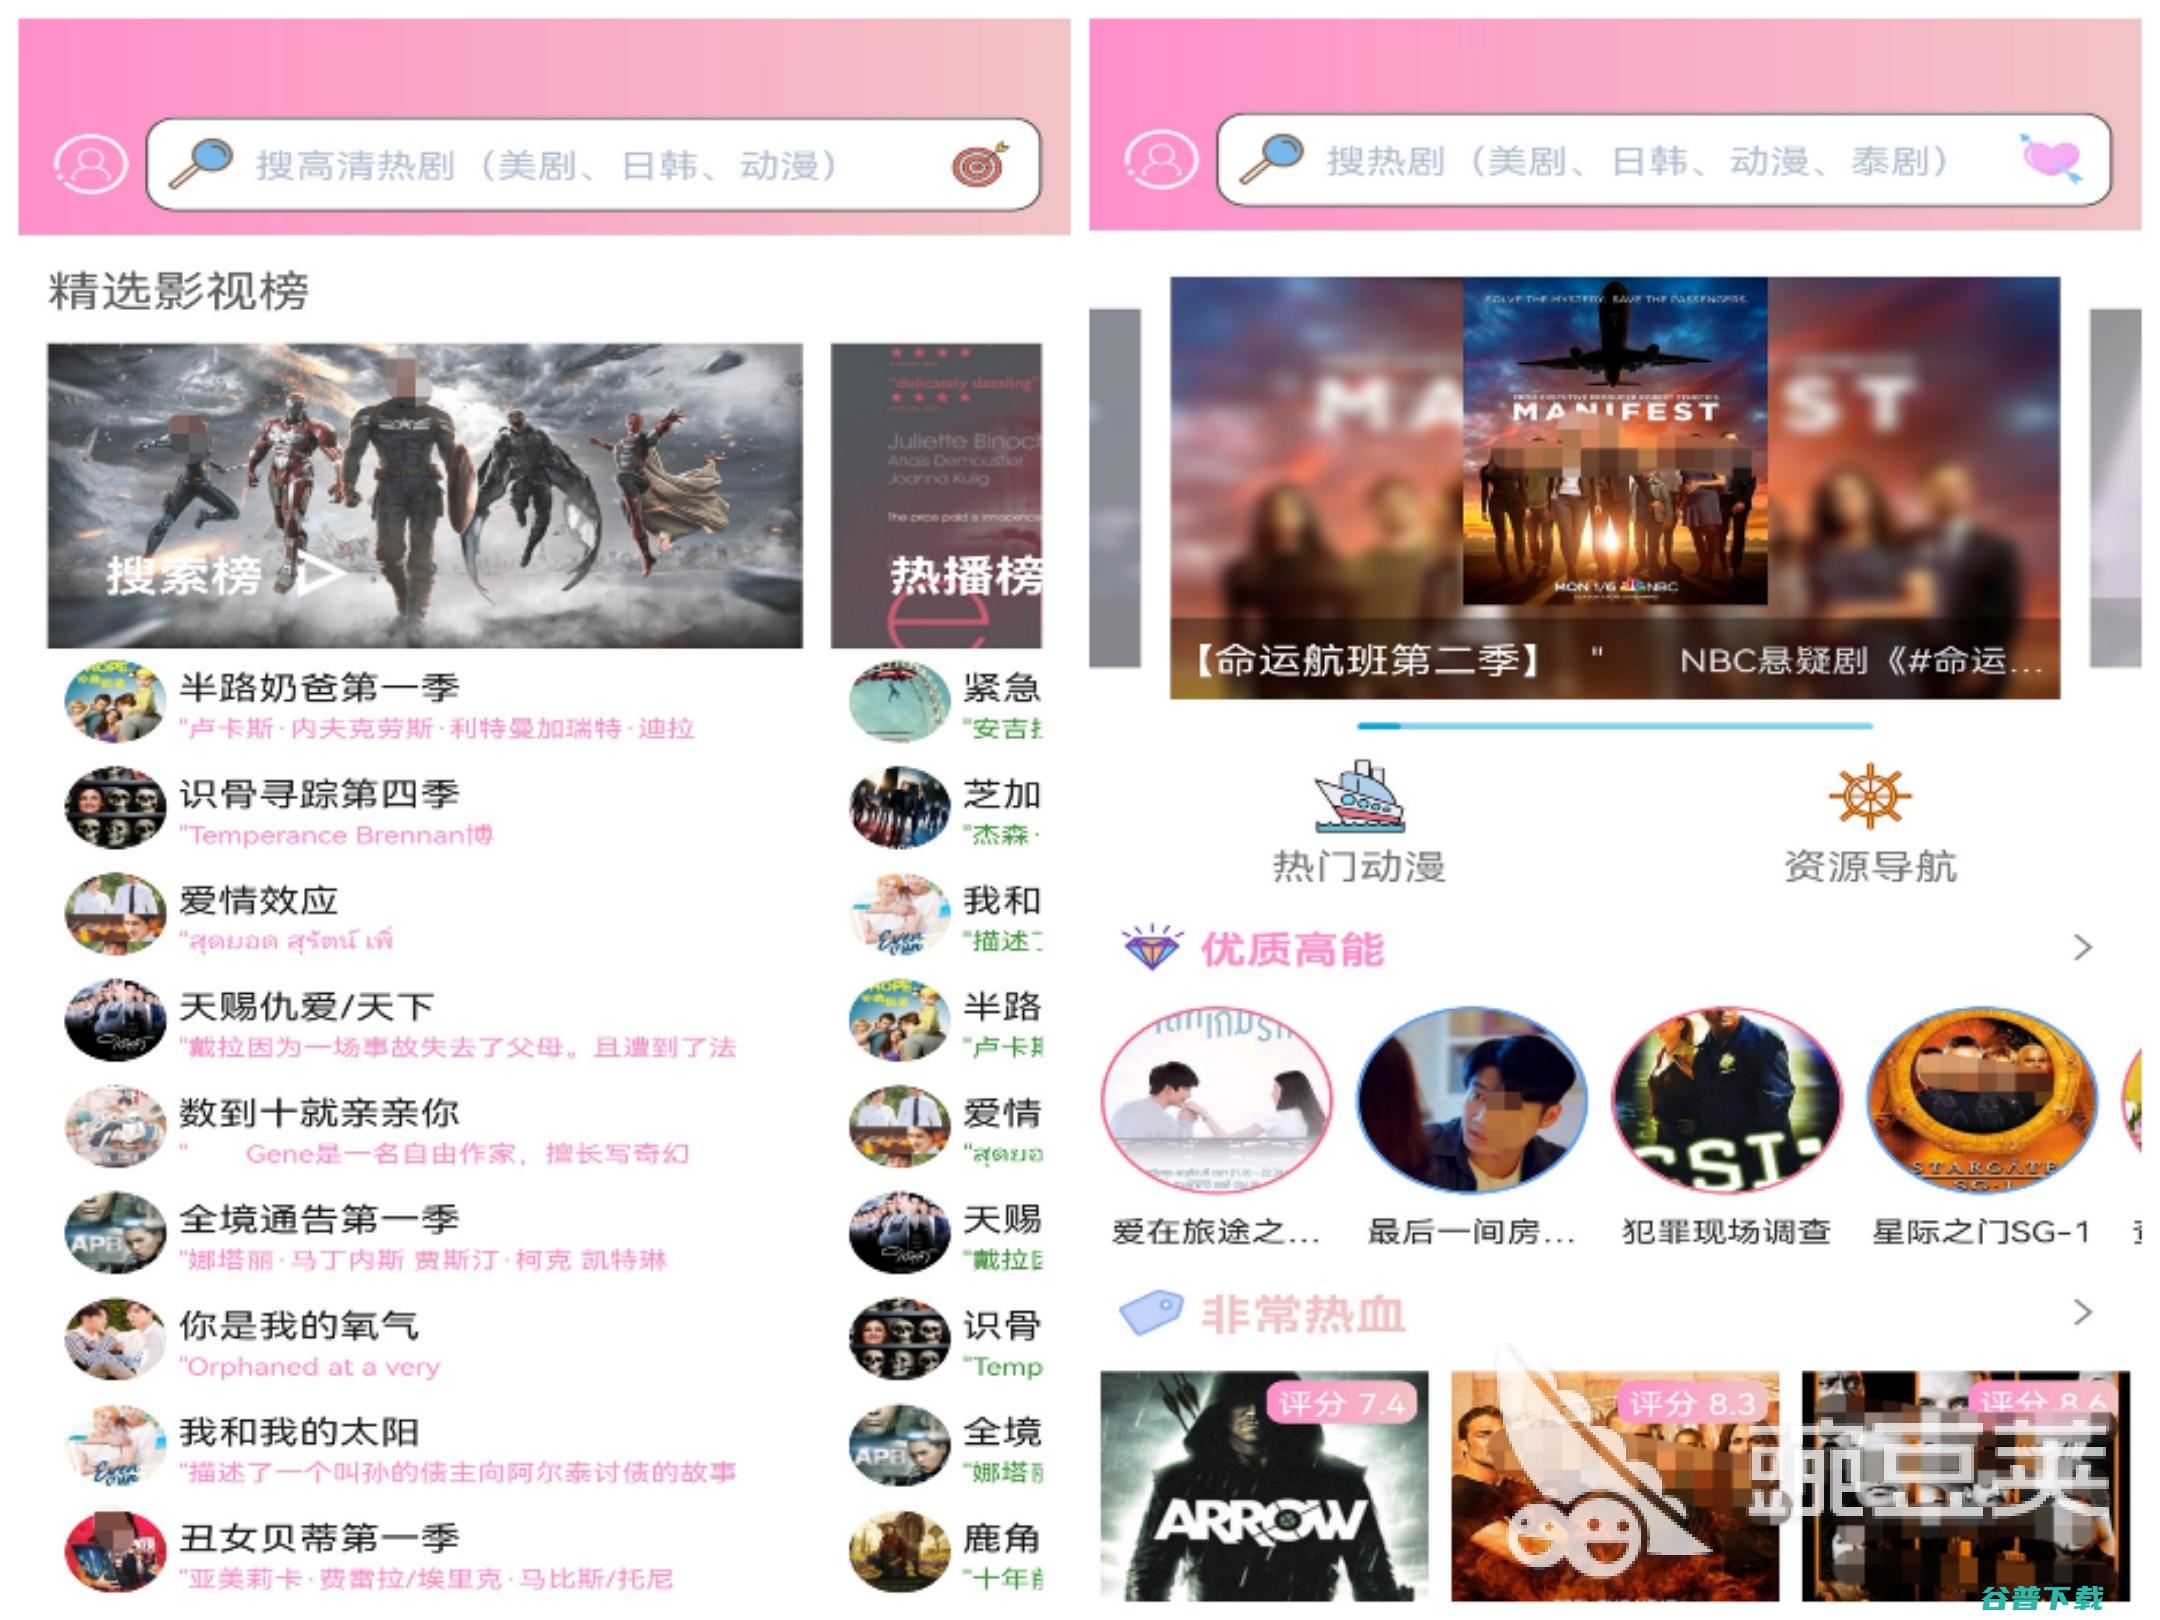
Task: Tap the 芝加 round avatar in 热播榜
Action: pyautogui.click(x=899, y=808)
